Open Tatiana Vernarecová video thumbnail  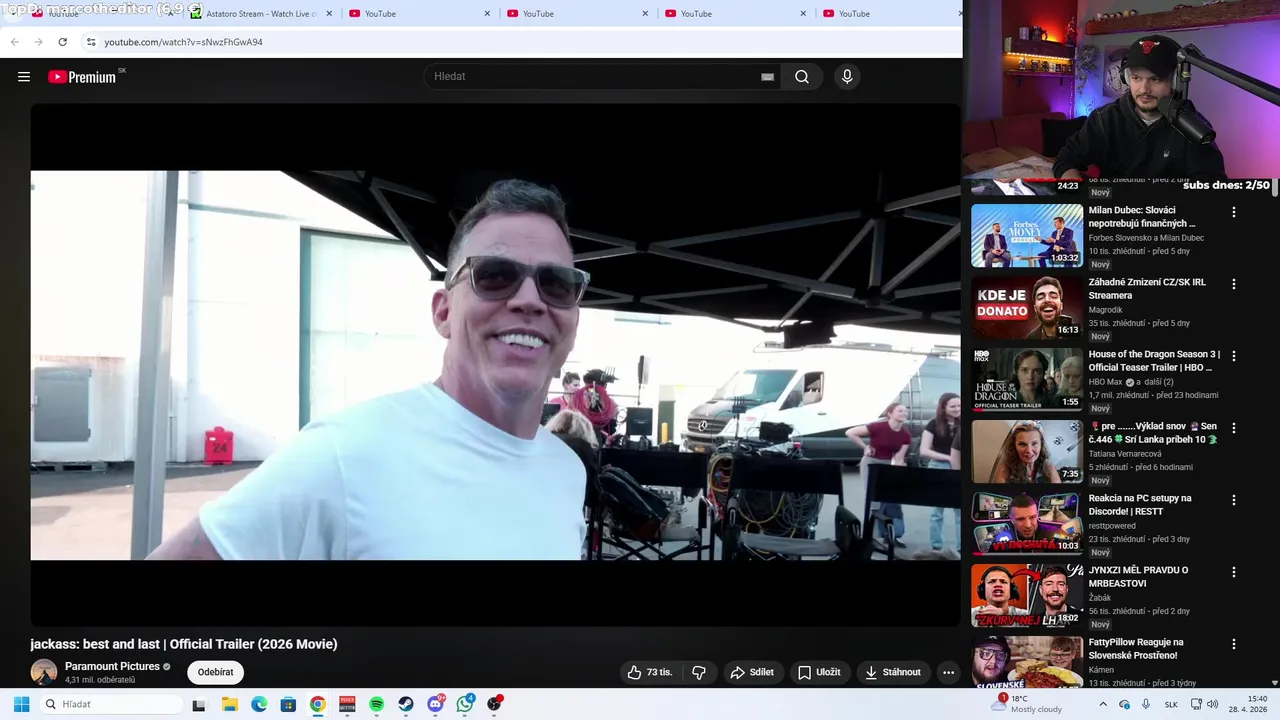click(1027, 451)
